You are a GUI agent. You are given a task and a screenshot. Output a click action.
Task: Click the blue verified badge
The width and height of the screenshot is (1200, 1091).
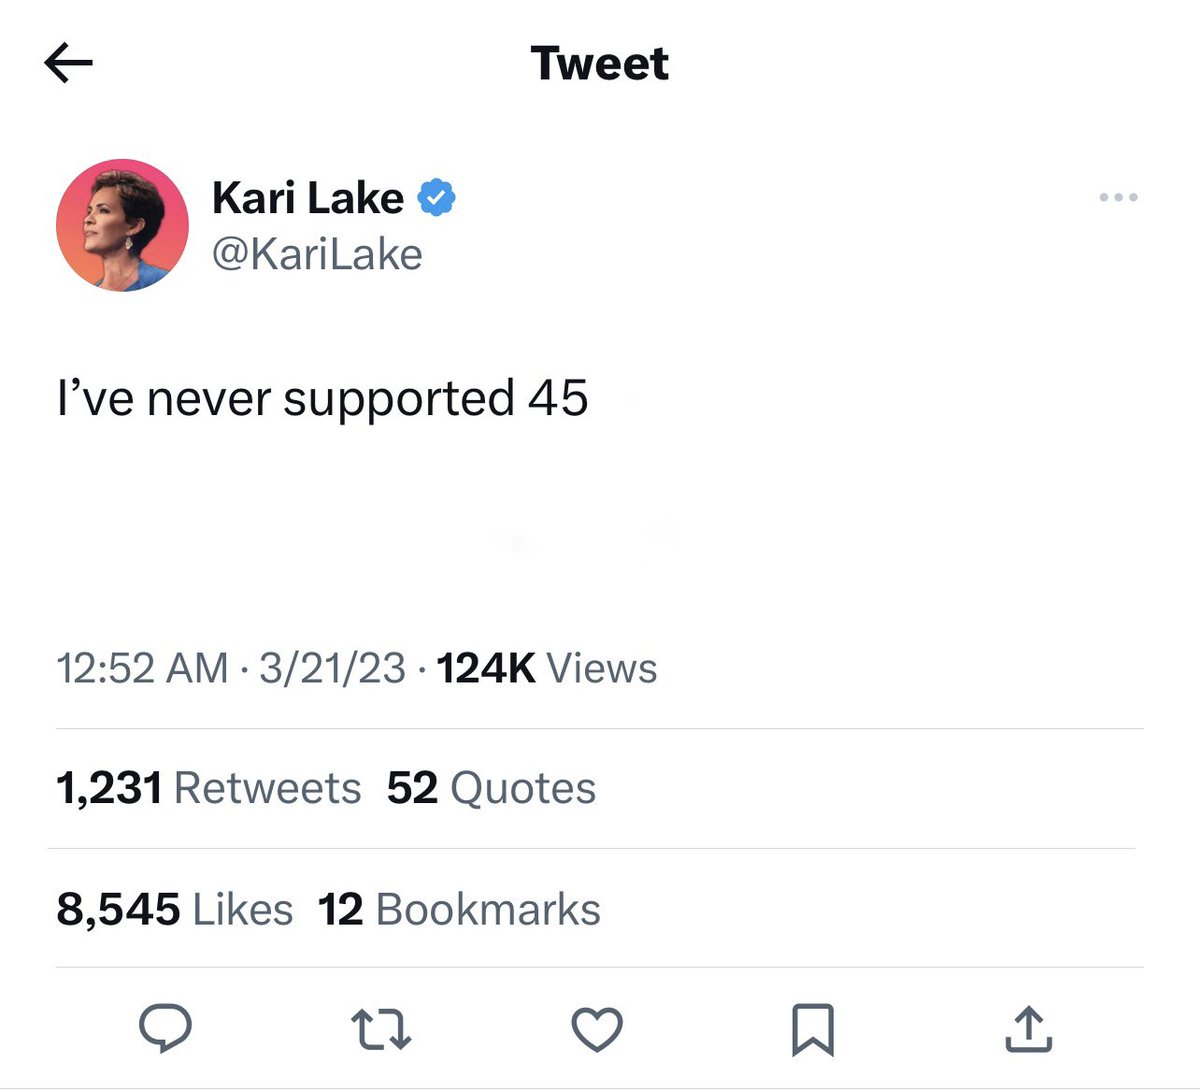(x=435, y=197)
